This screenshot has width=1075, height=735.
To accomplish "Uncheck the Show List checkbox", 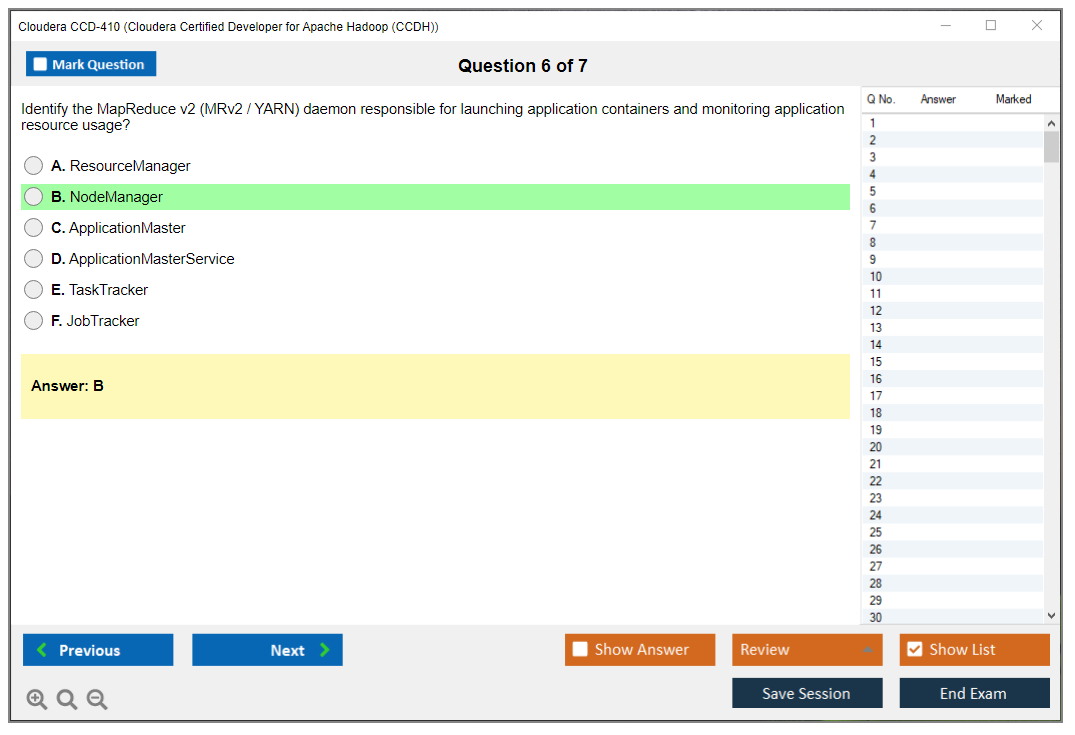I will click(914, 650).
